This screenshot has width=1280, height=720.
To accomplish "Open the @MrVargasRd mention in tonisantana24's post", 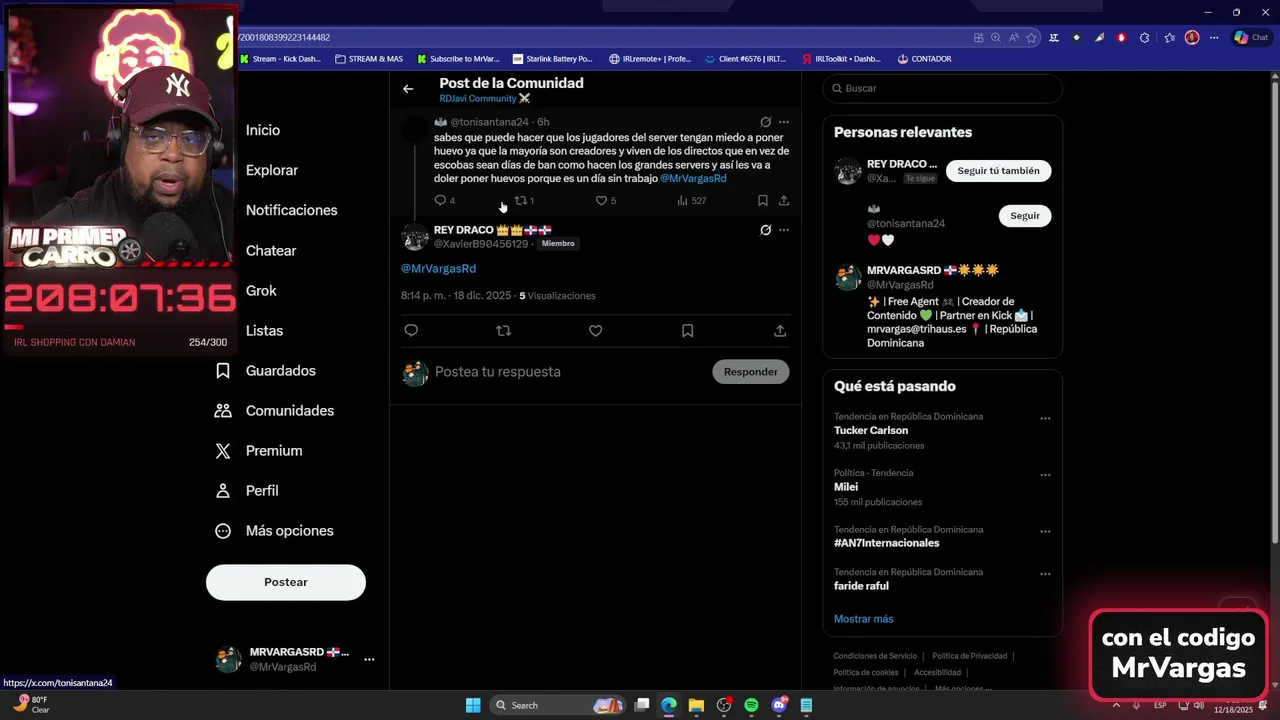I will 693,178.
